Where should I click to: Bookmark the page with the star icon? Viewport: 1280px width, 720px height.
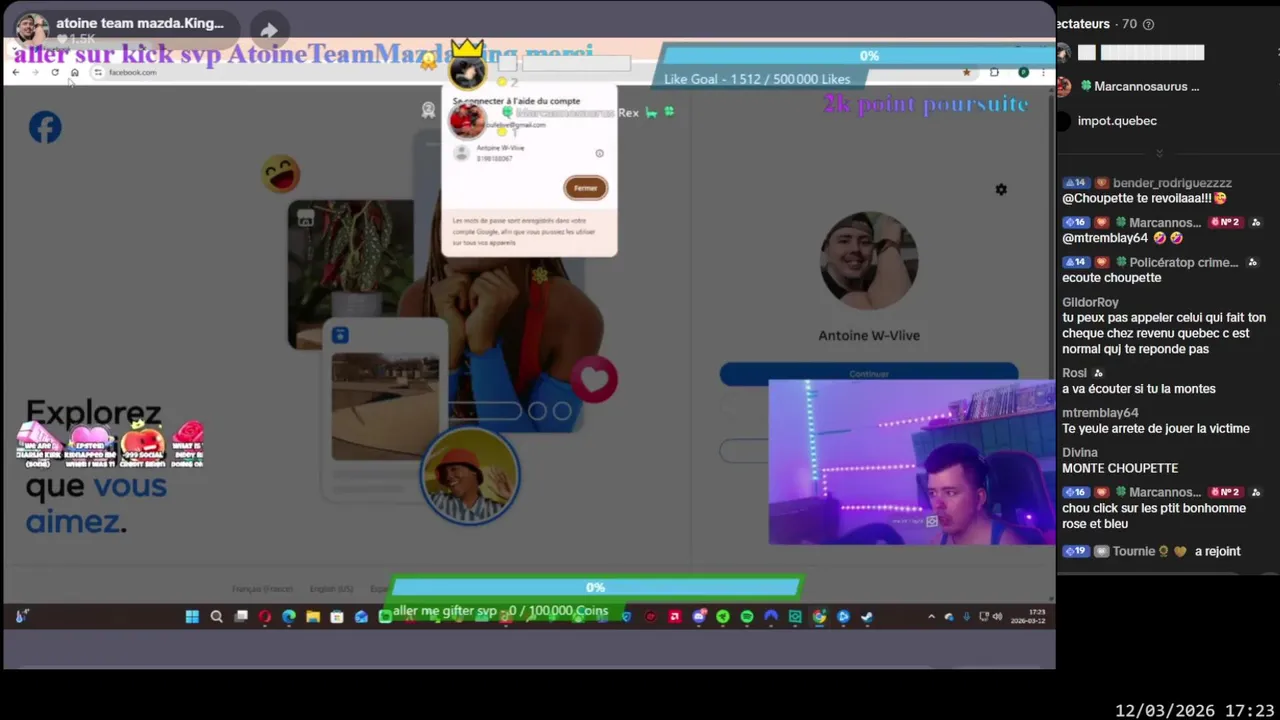pos(966,72)
